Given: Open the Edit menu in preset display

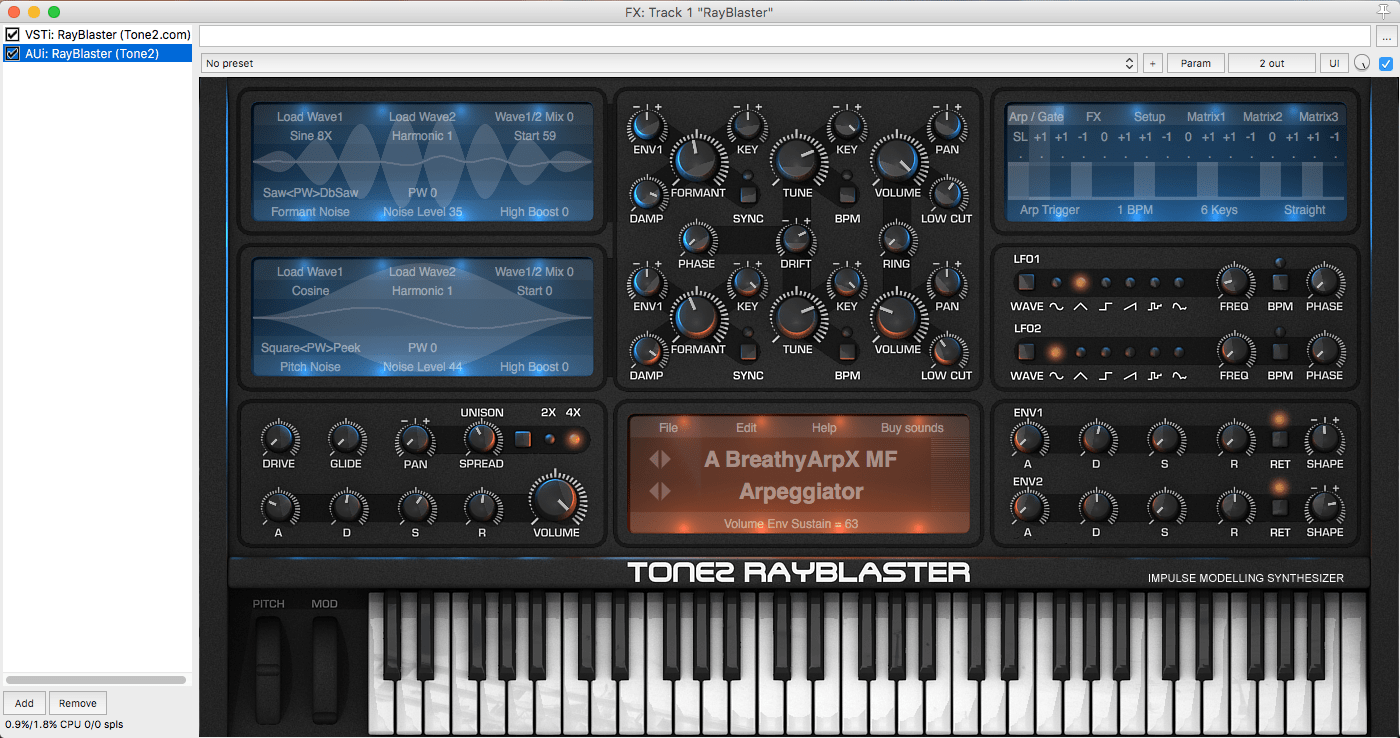Looking at the screenshot, I should click(746, 428).
